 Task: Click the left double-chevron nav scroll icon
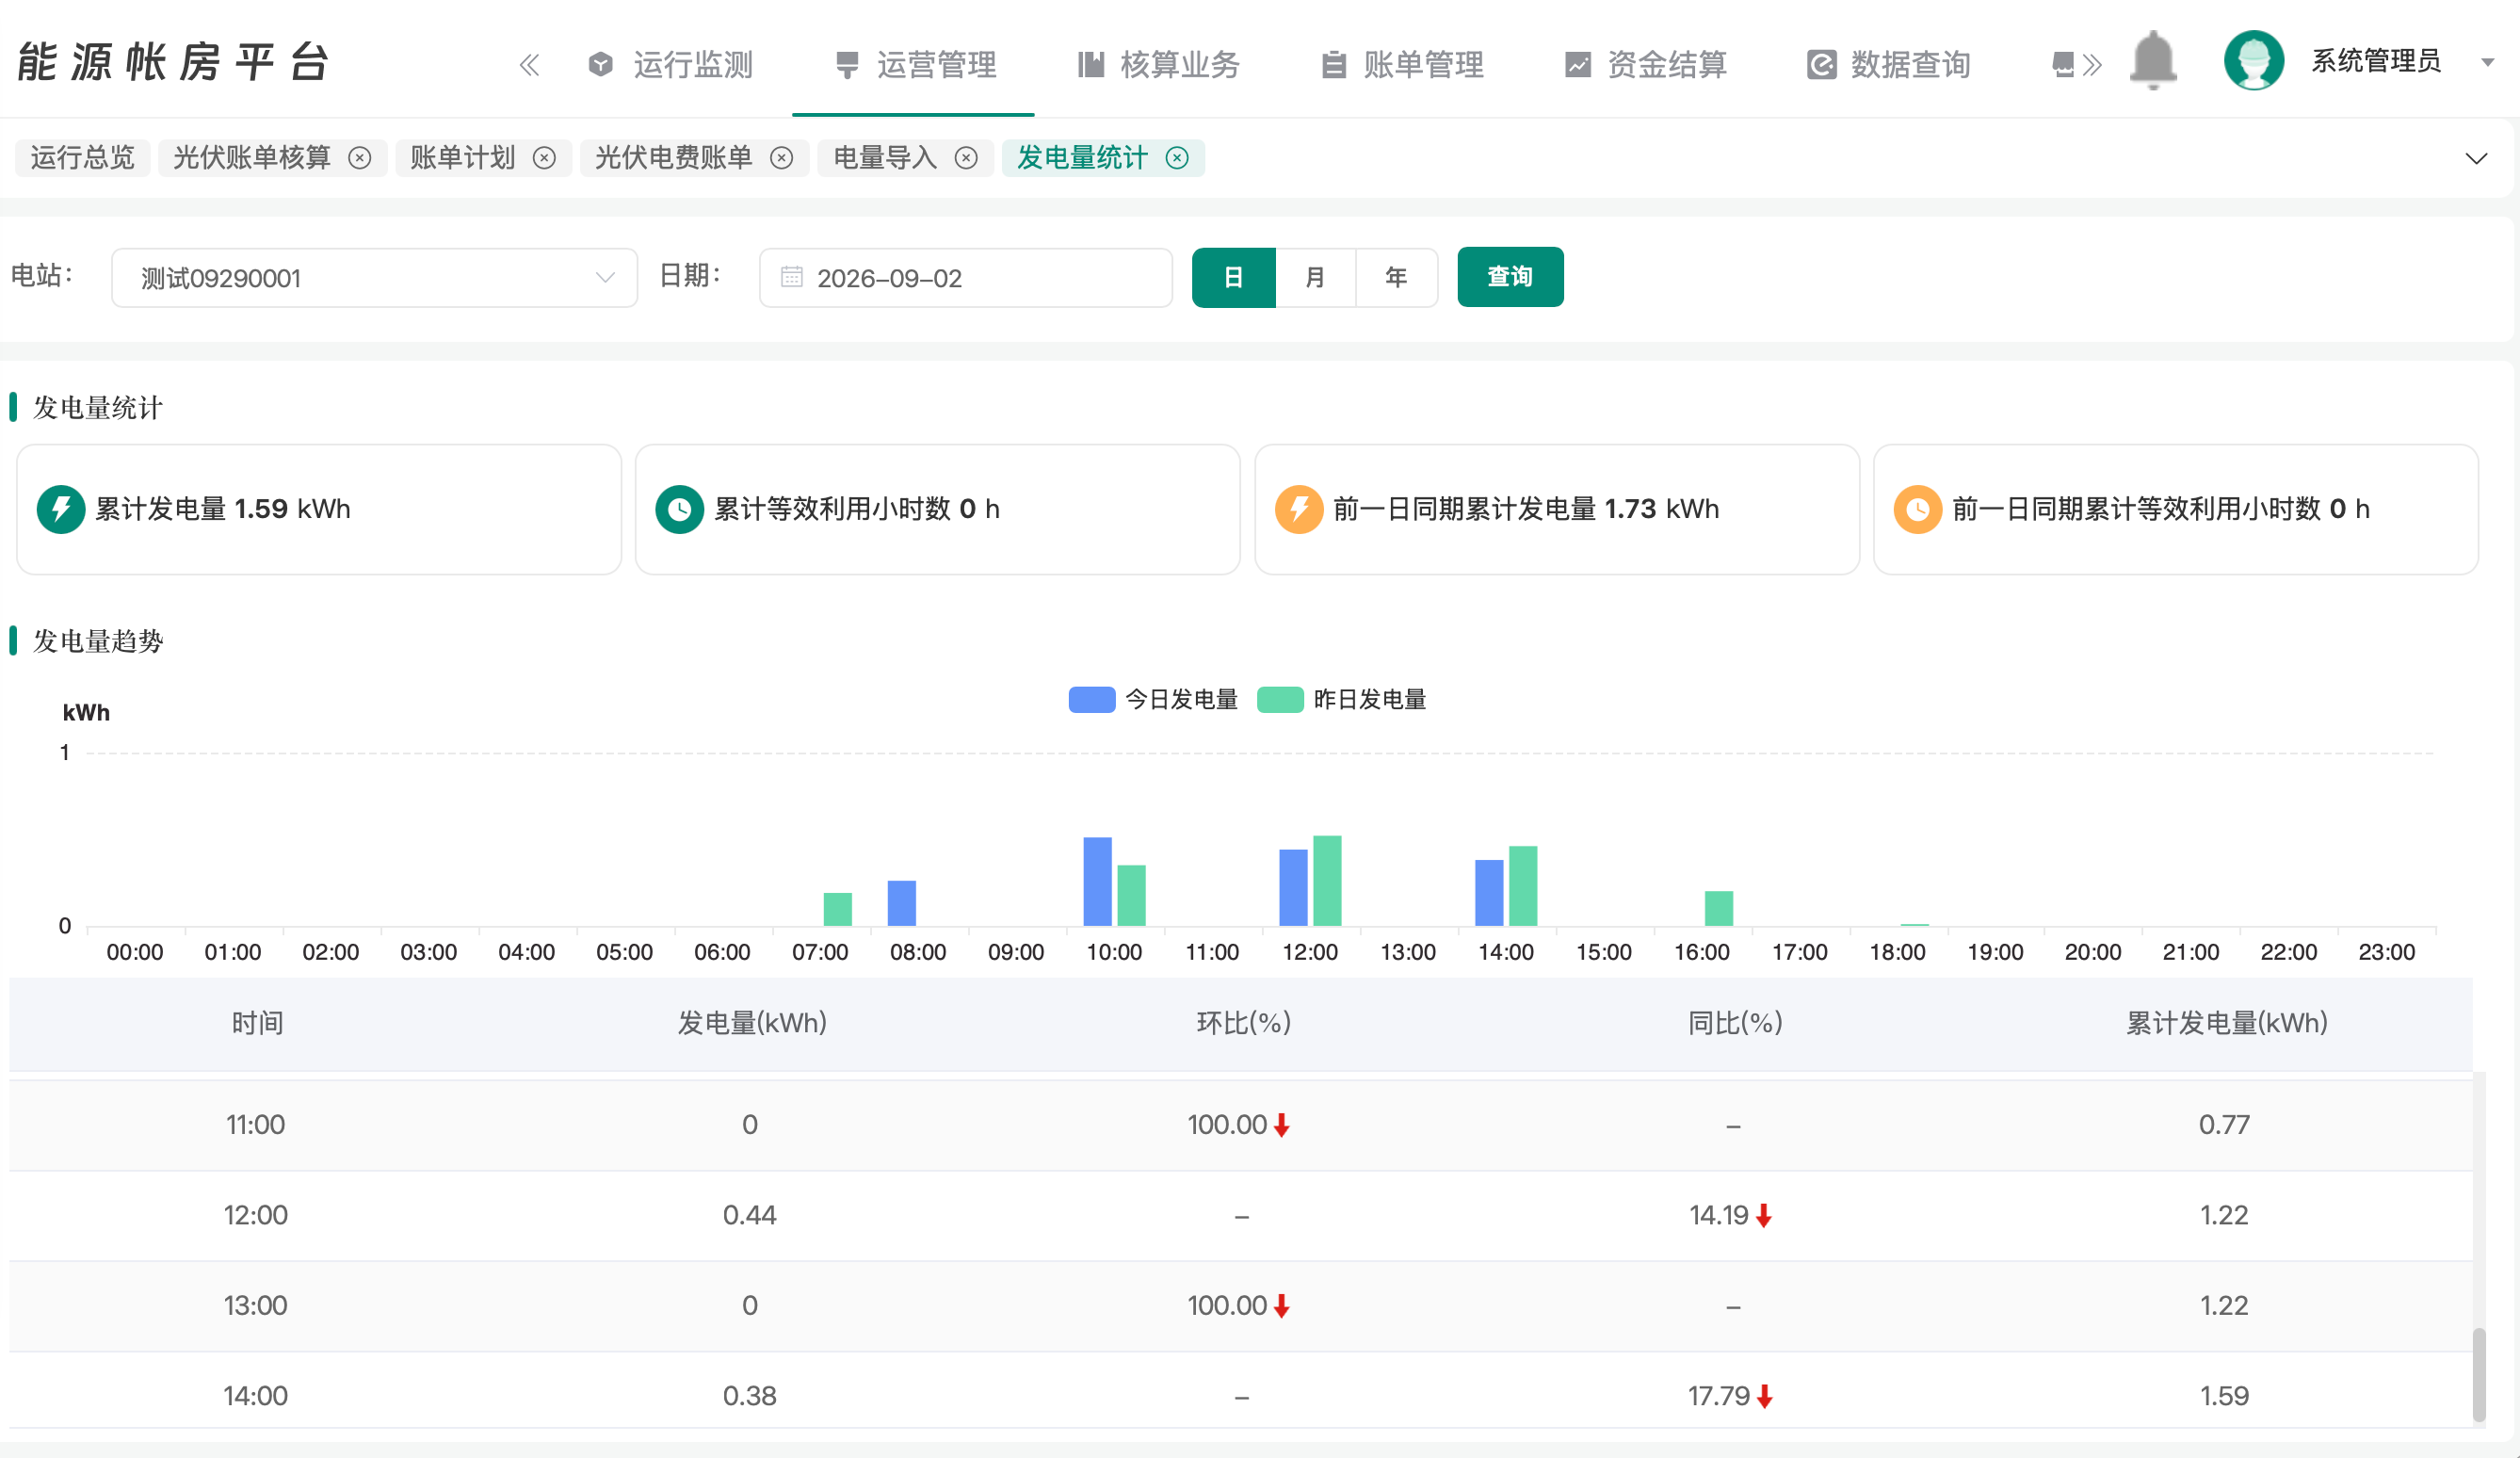[x=529, y=65]
